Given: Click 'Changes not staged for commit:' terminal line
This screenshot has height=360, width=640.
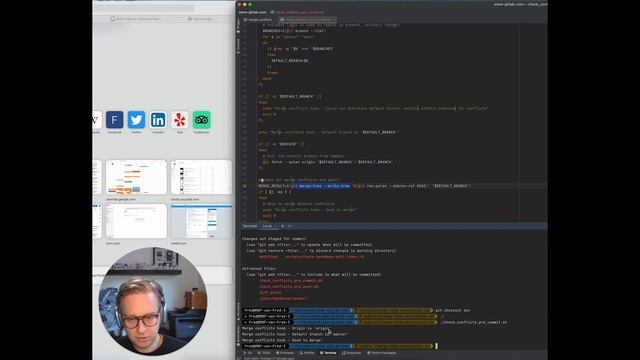Looking at the screenshot, I should click(275, 239).
